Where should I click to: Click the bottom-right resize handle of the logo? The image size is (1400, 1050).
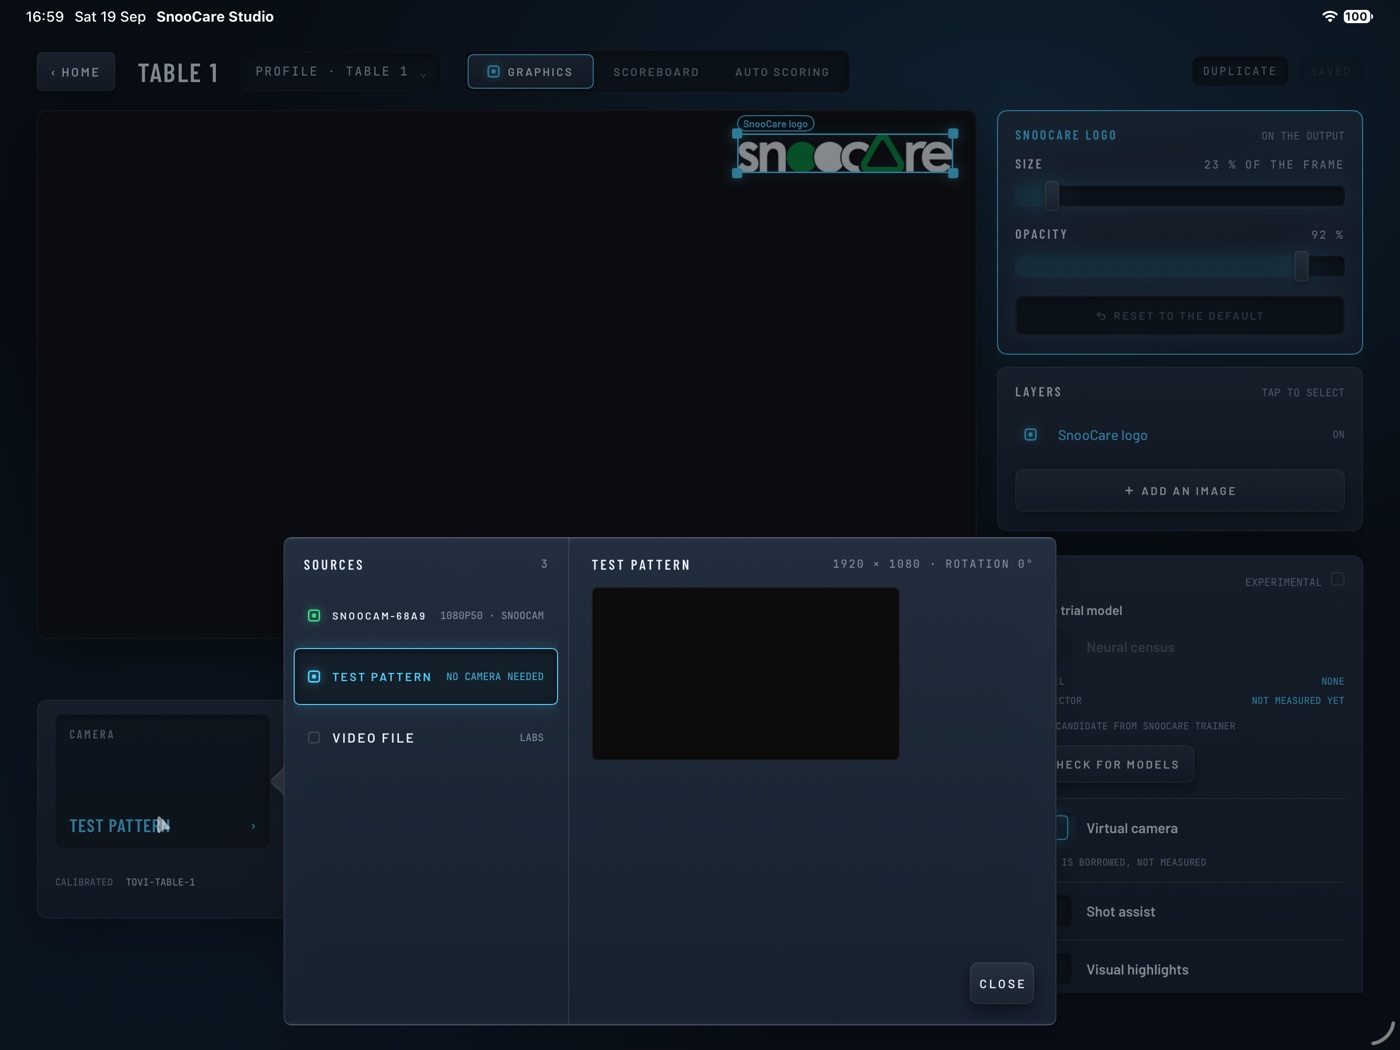point(953,174)
